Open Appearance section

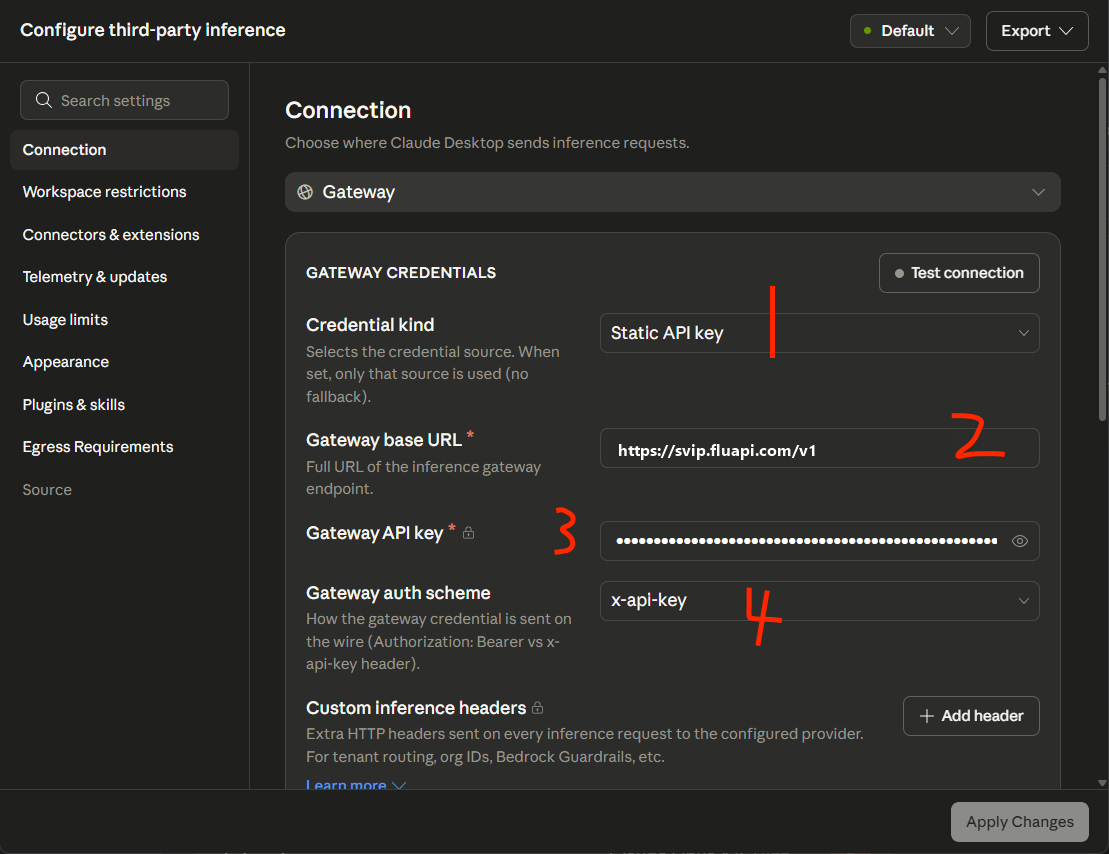point(66,362)
